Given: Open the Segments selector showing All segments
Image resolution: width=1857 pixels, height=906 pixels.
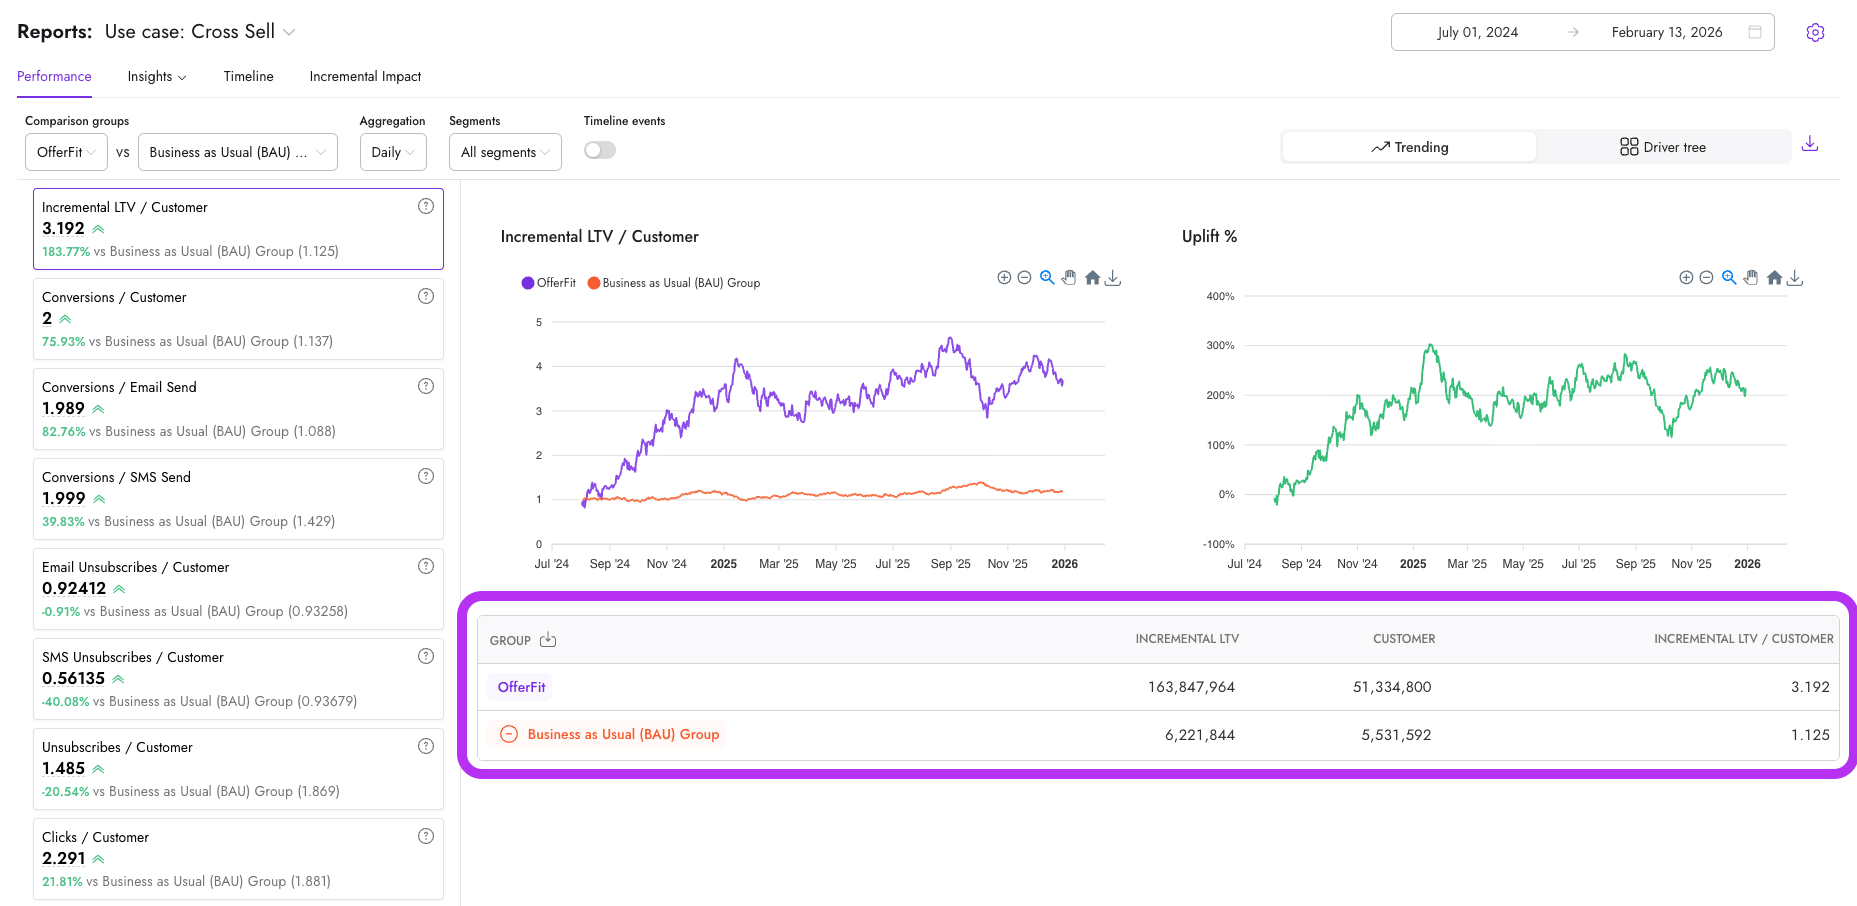Looking at the screenshot, I should coord(504,152).
